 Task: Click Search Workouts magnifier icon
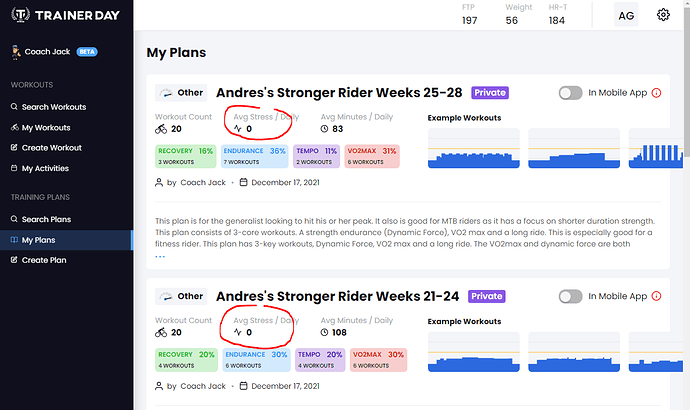coord(14,106)
